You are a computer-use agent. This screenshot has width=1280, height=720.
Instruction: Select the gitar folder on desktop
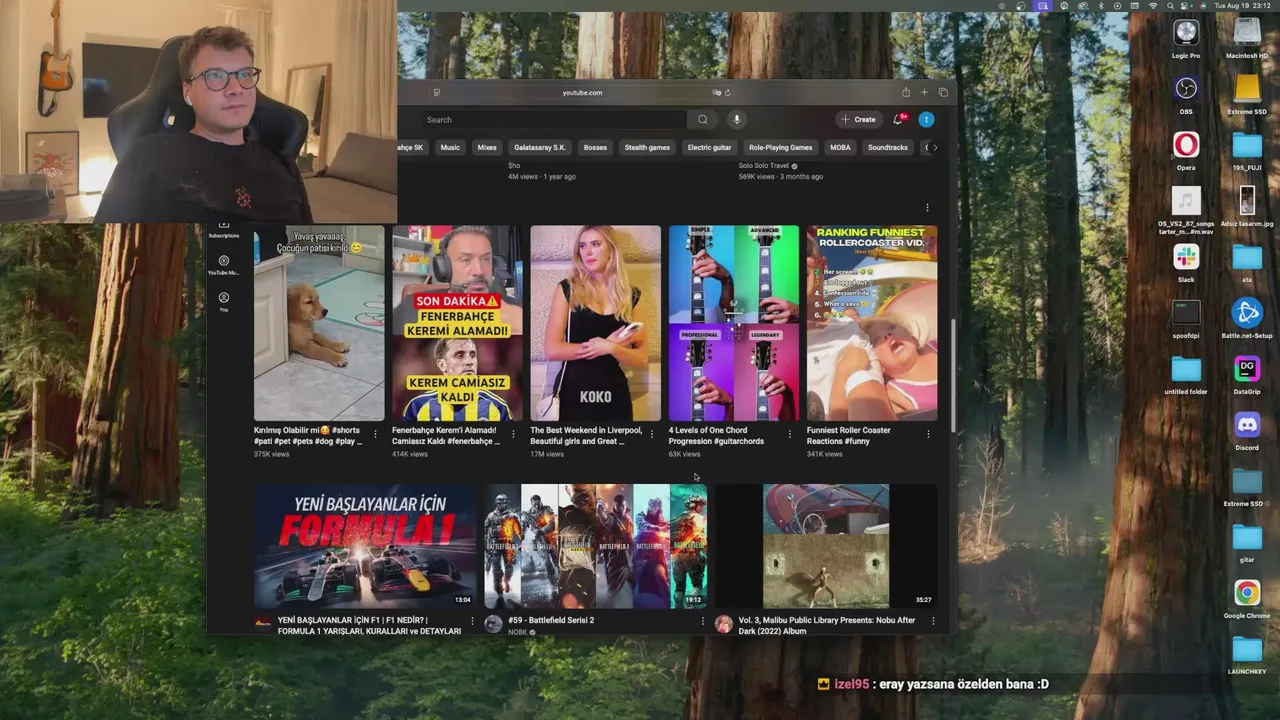pos(1247,543)
